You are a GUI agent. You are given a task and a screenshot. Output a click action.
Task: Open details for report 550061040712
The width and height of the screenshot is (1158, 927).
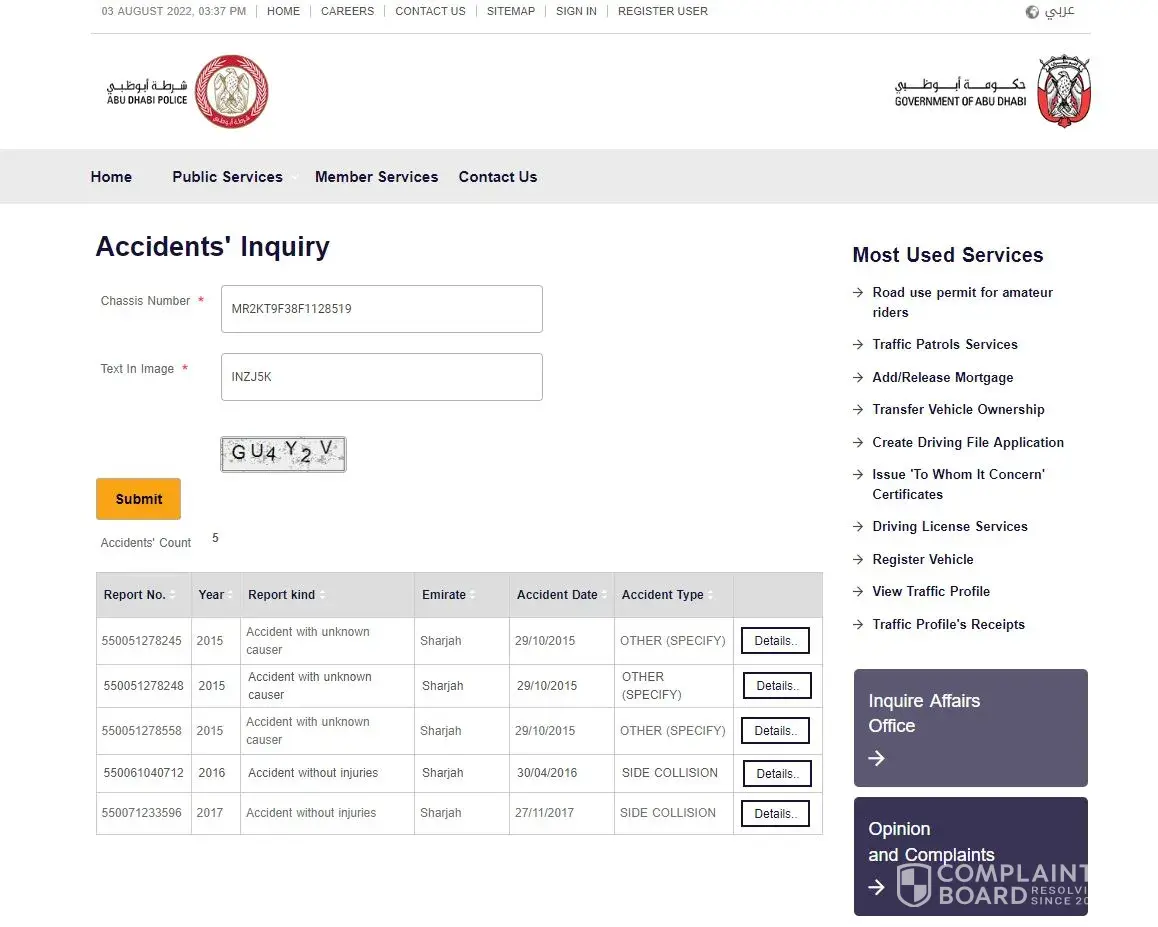[x=777, y=773]
